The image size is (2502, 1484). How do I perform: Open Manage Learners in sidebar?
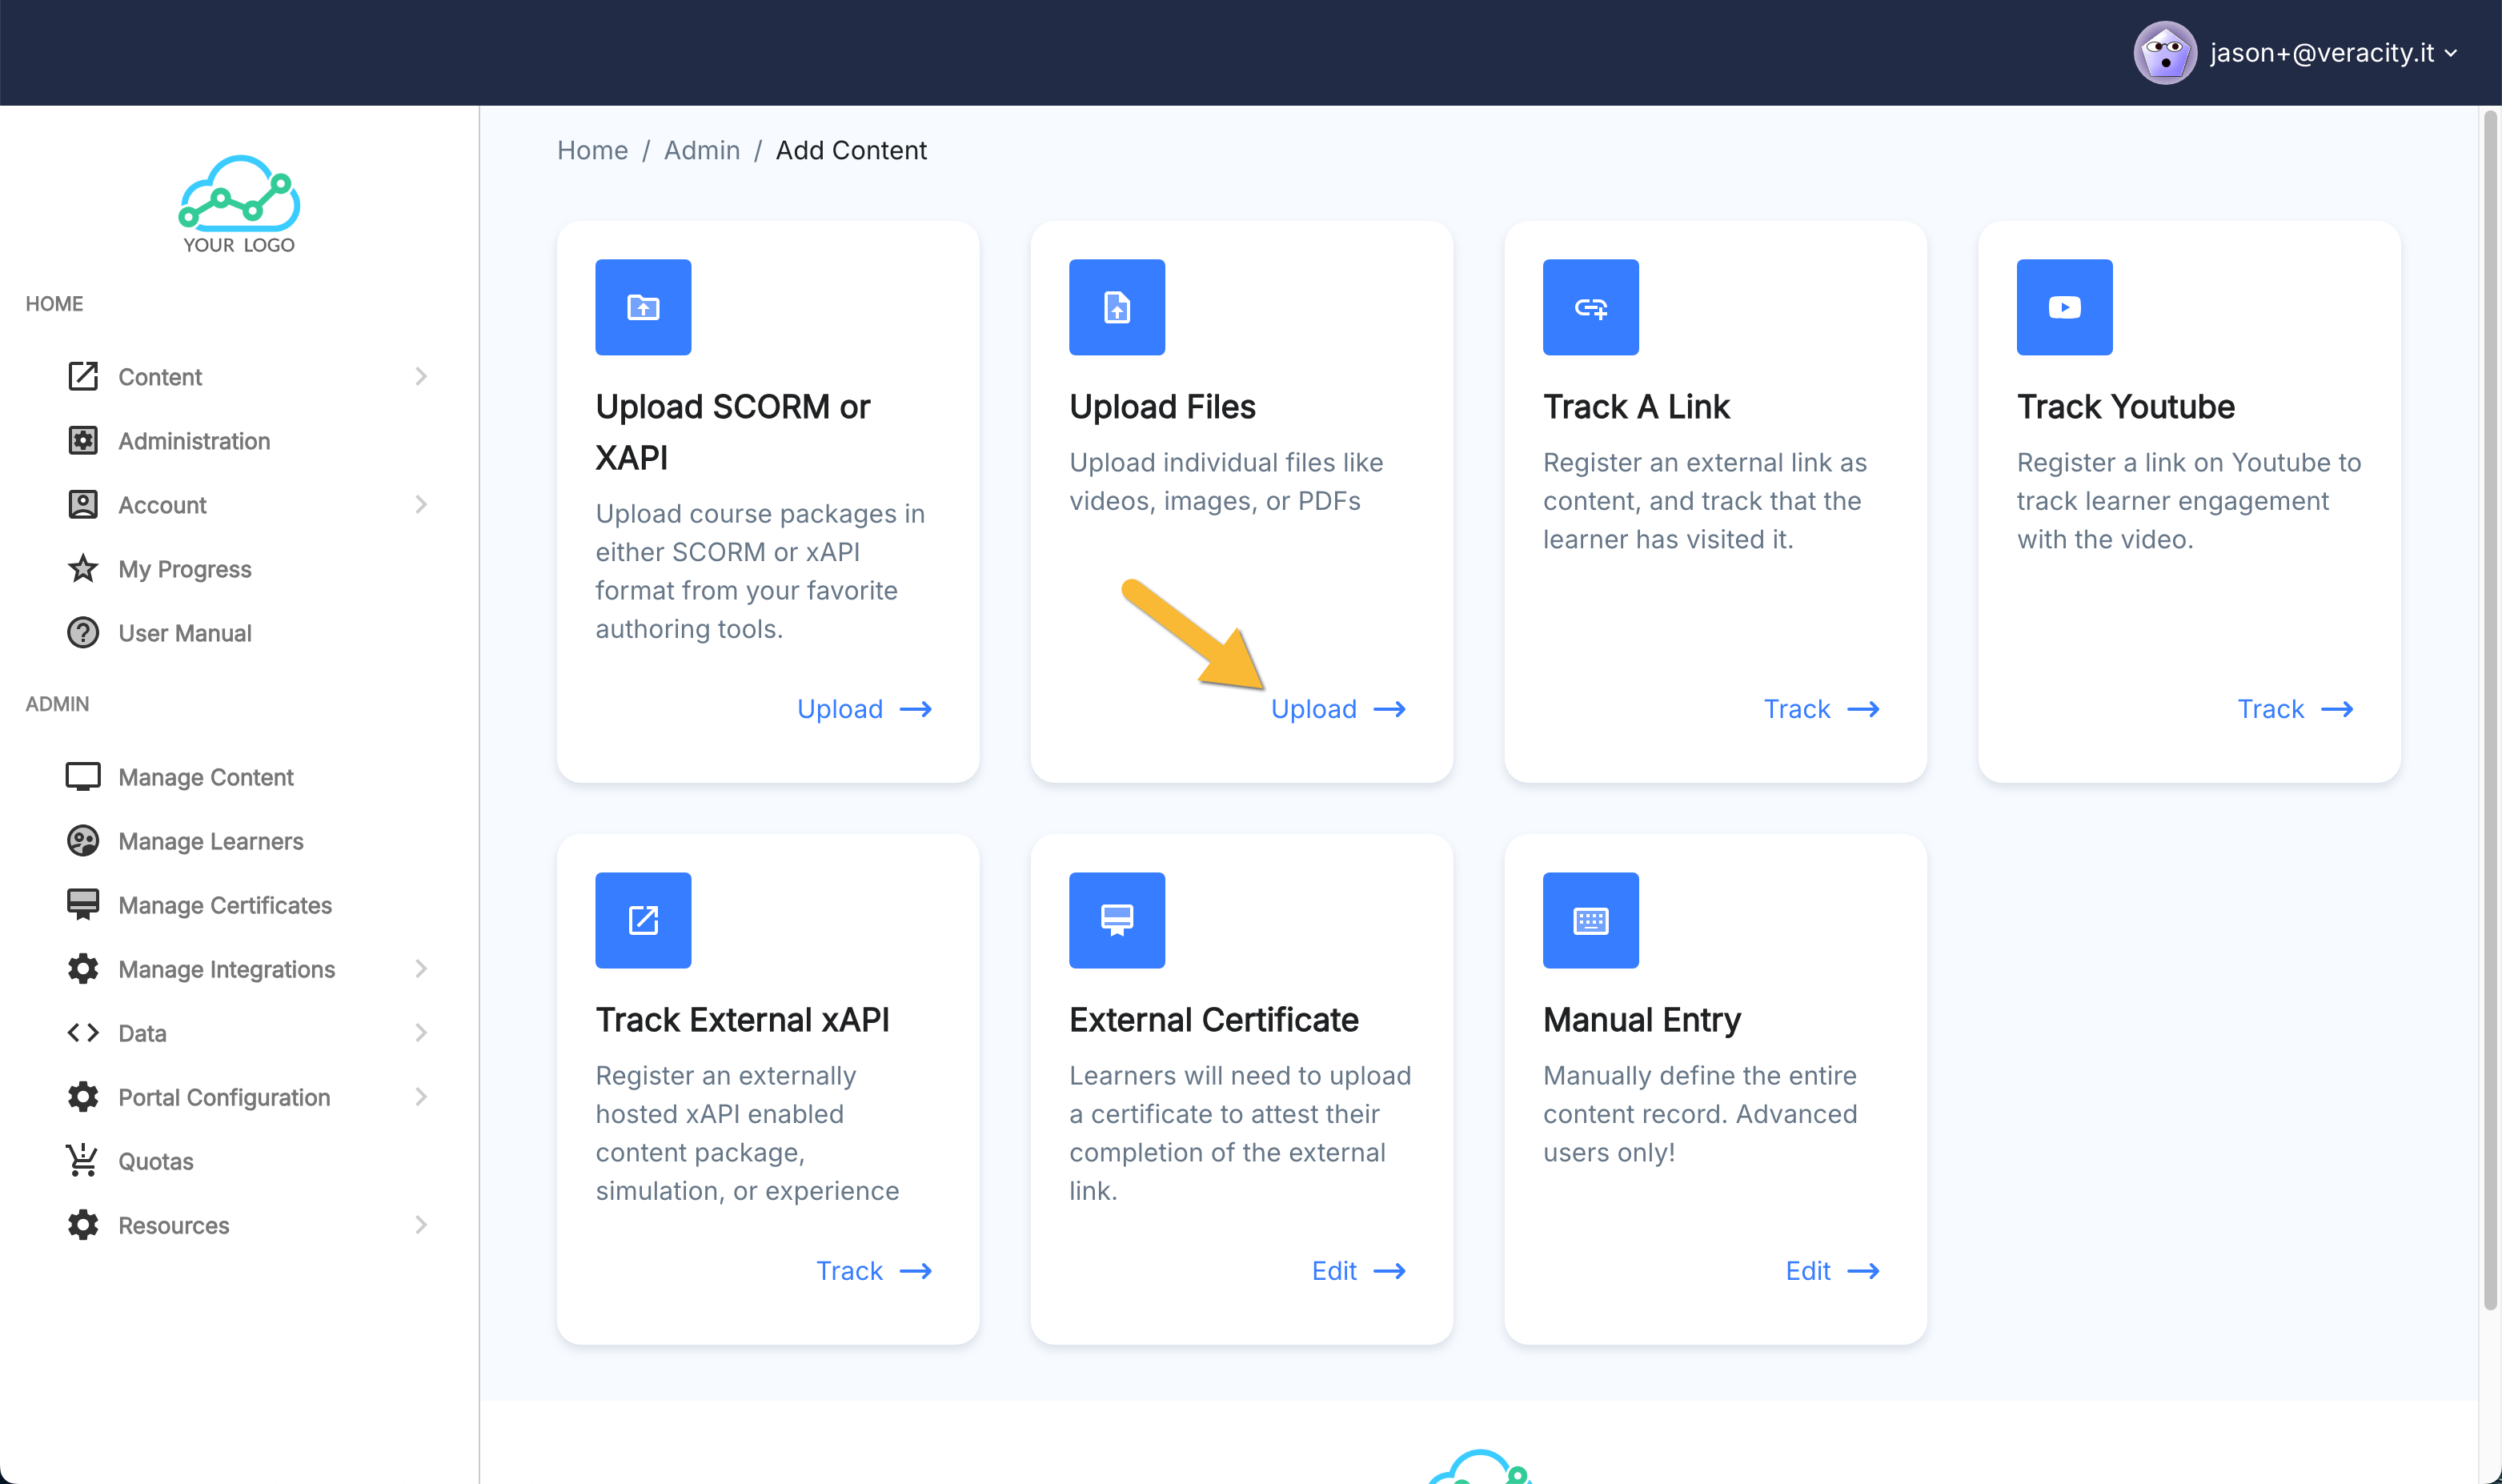pos(210,841)
